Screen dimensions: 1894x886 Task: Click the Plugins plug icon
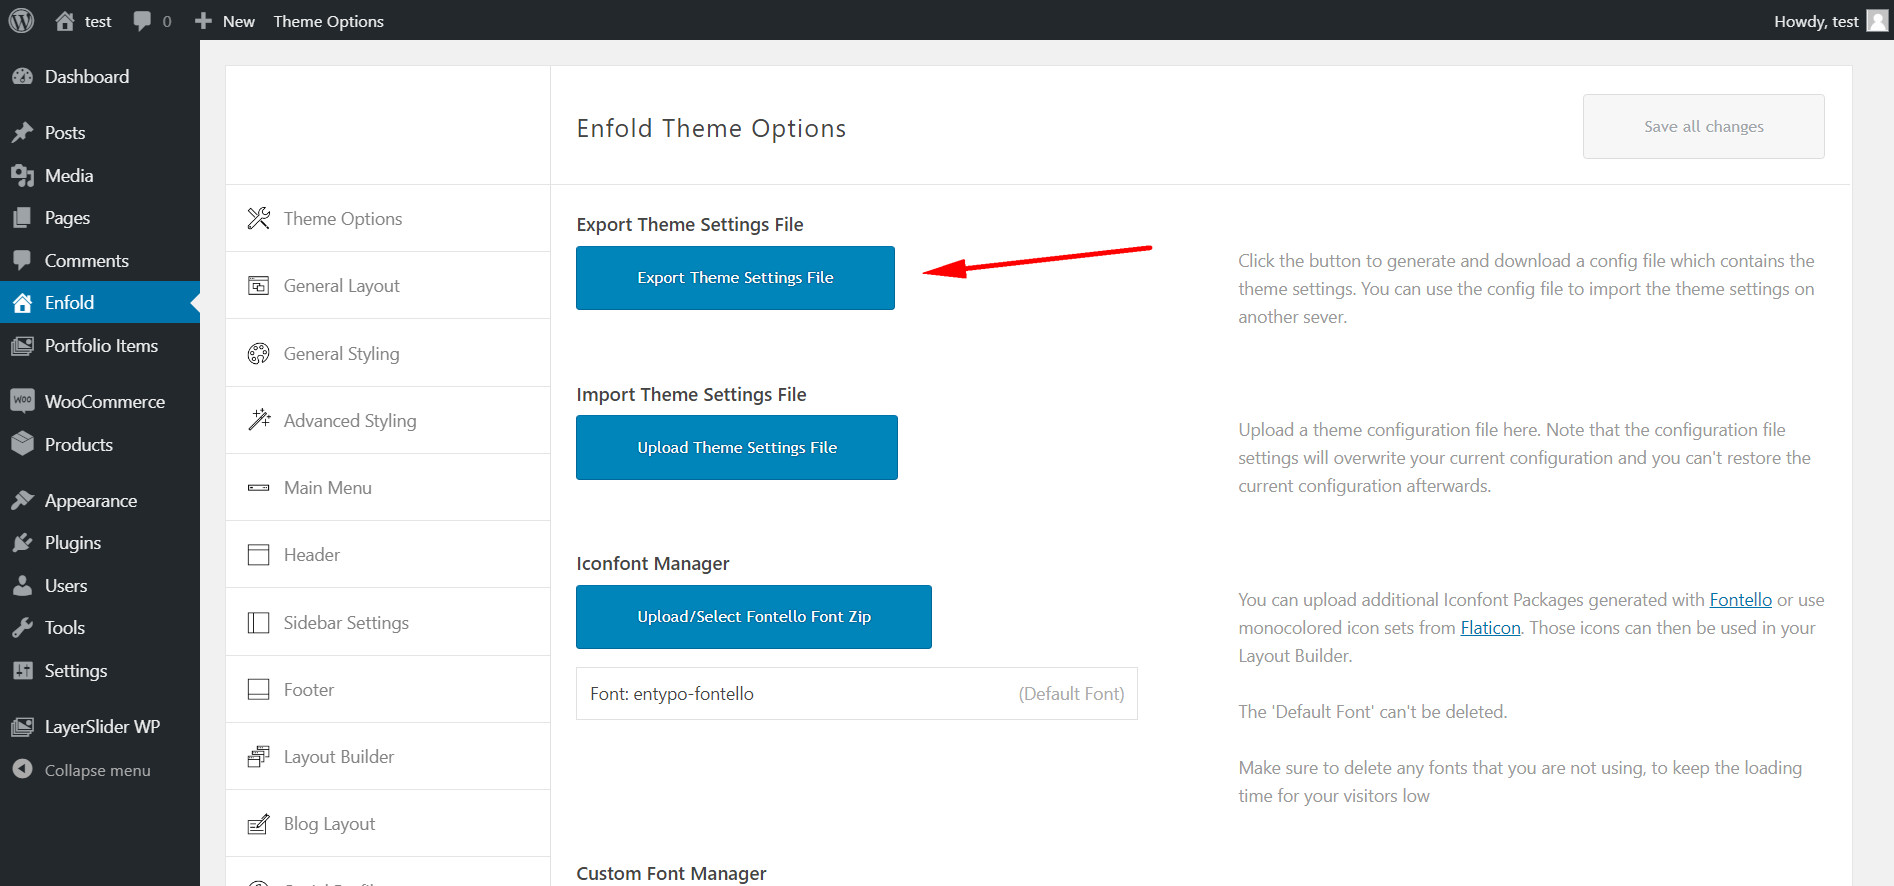point(22,543)
